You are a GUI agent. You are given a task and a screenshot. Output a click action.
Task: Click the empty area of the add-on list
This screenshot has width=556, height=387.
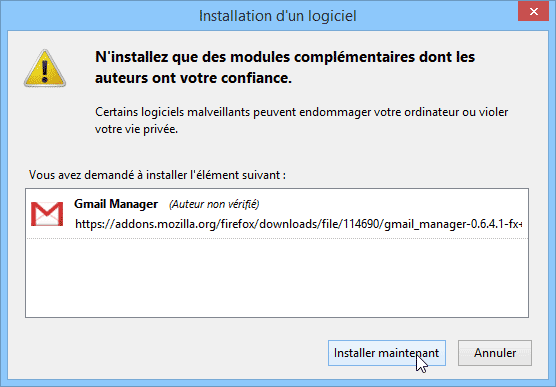pyautogui.click(x=277, y=278)
